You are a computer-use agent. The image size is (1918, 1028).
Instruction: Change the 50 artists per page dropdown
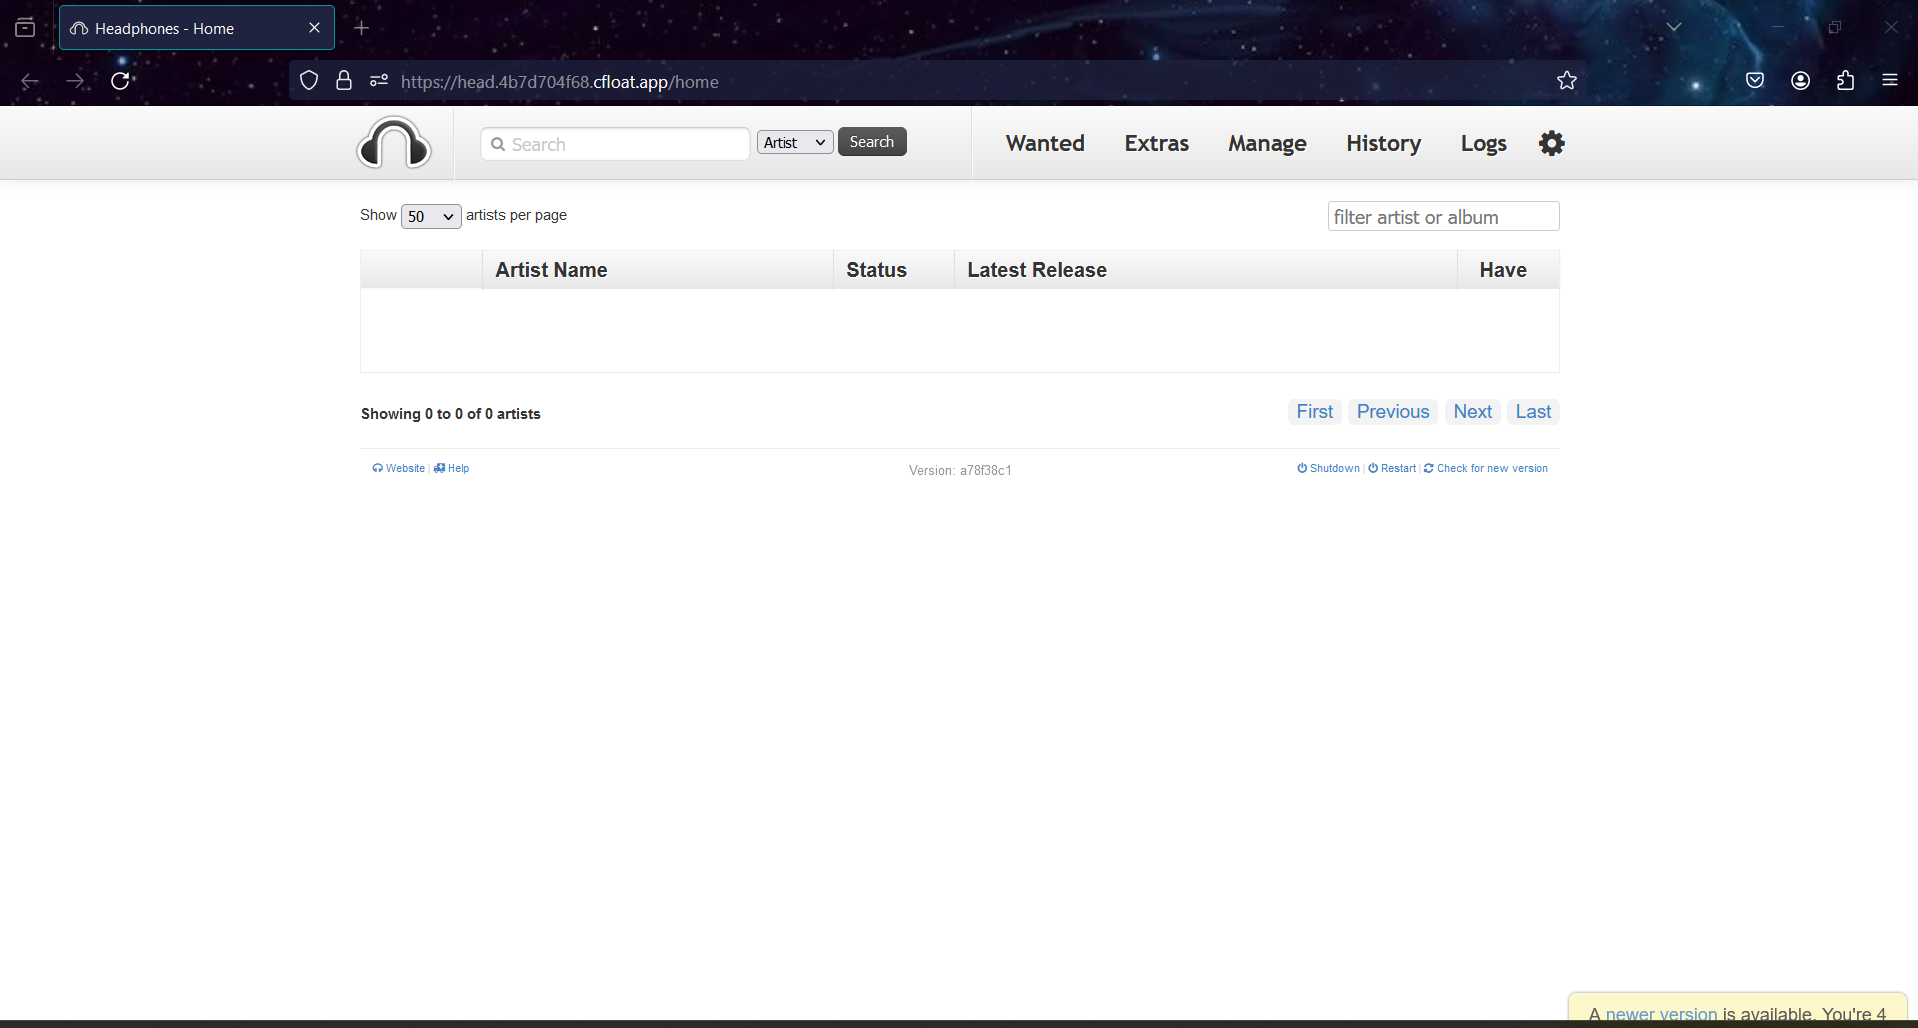coord(431,216)
